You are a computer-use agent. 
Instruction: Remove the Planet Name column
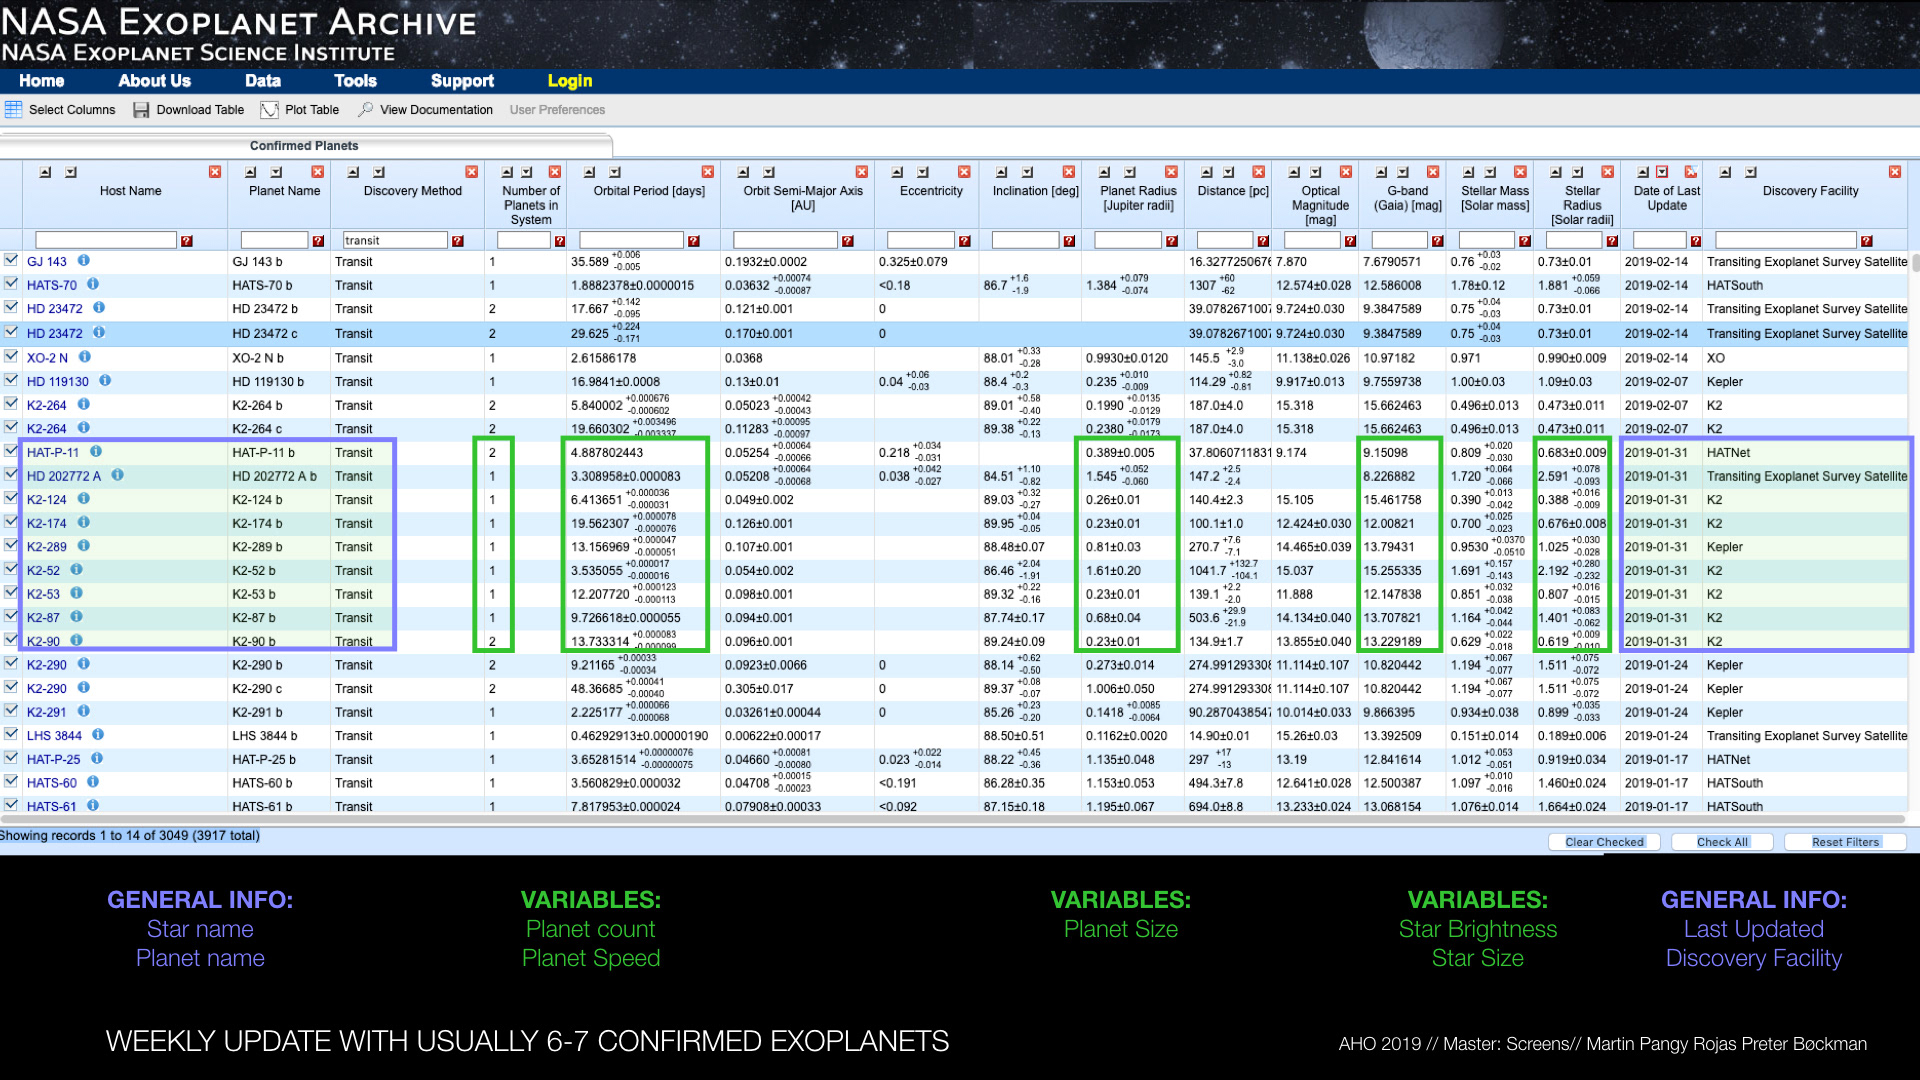pos(318,172)
